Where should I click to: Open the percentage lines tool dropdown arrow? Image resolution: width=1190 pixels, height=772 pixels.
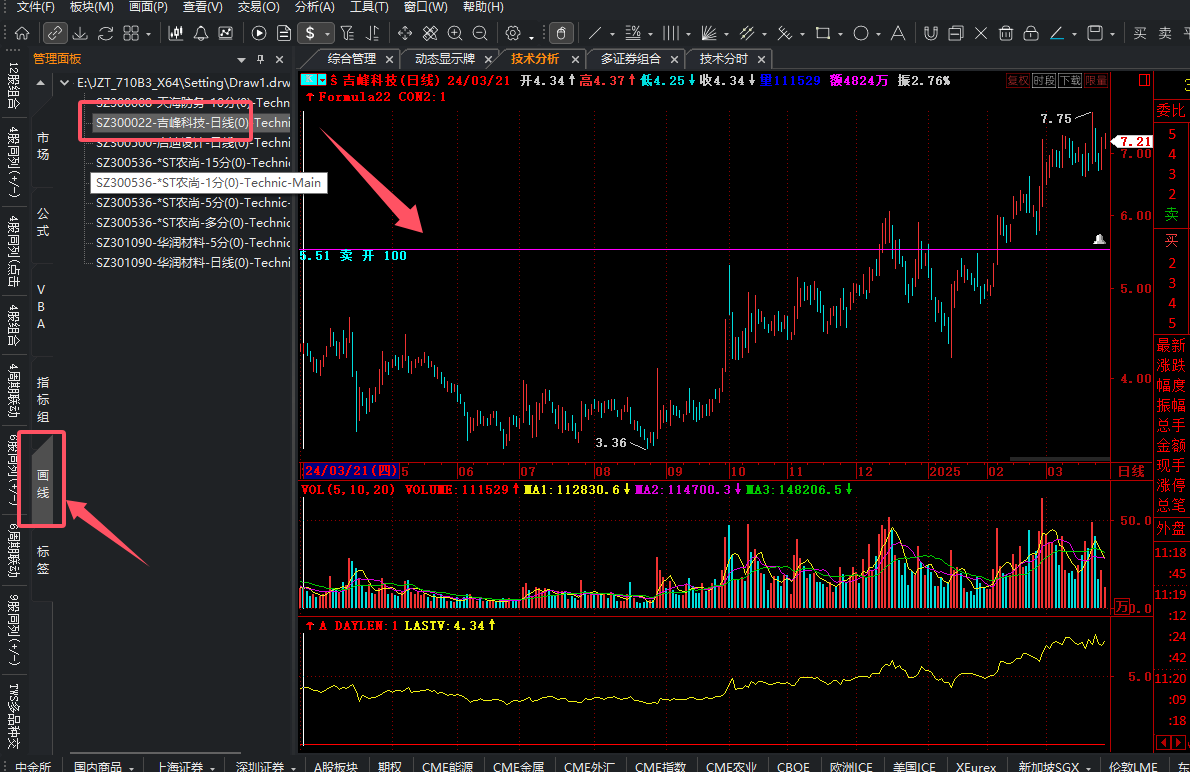[x=650, y=34]
